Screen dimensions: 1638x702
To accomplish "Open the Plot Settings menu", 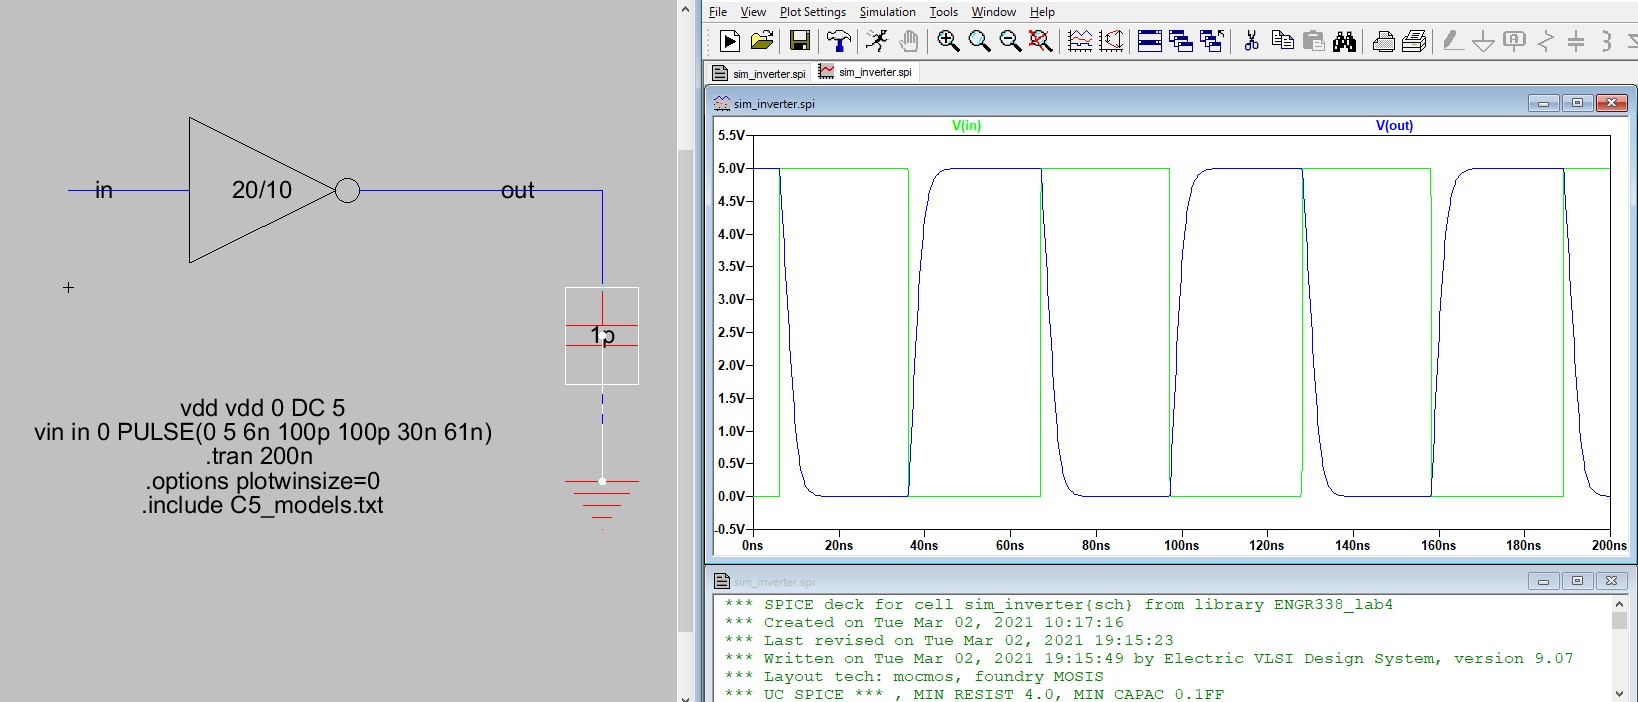I will coord(812,12).
